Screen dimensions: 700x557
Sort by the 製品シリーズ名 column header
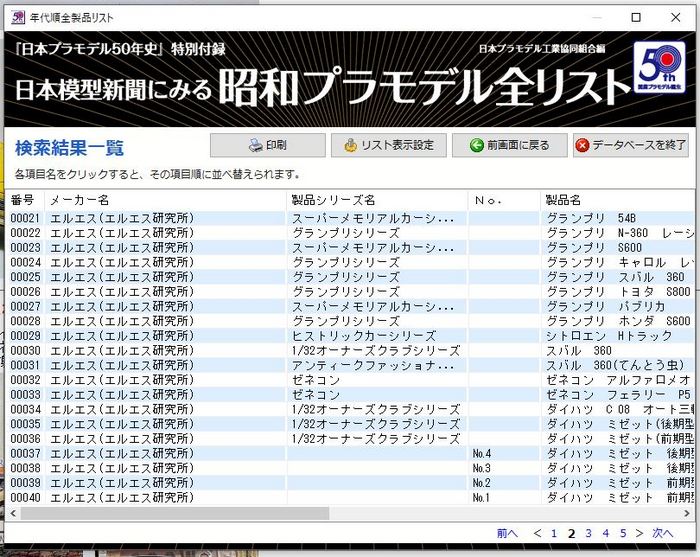333,200
